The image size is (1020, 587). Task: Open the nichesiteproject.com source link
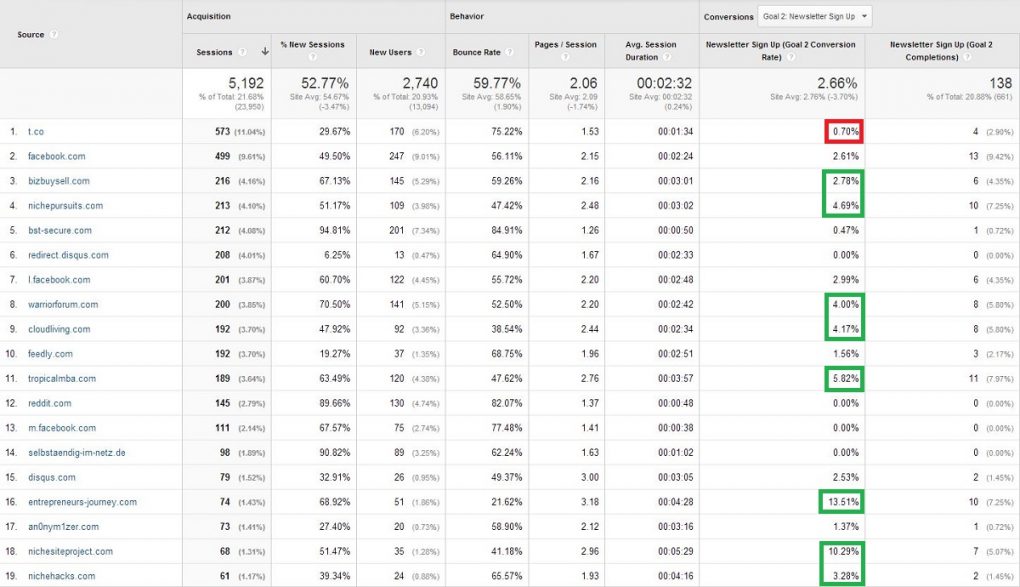pyautogui.click(x=70, y=552)
